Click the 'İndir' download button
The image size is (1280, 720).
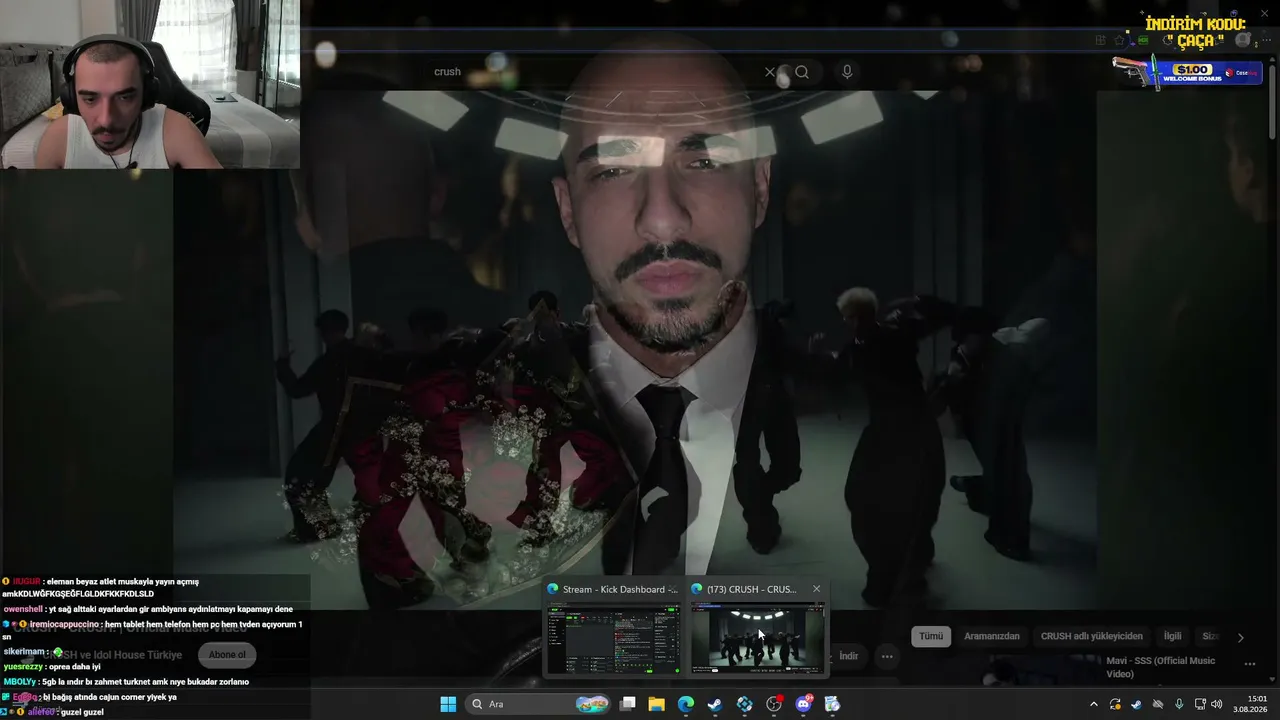(848, 656)
